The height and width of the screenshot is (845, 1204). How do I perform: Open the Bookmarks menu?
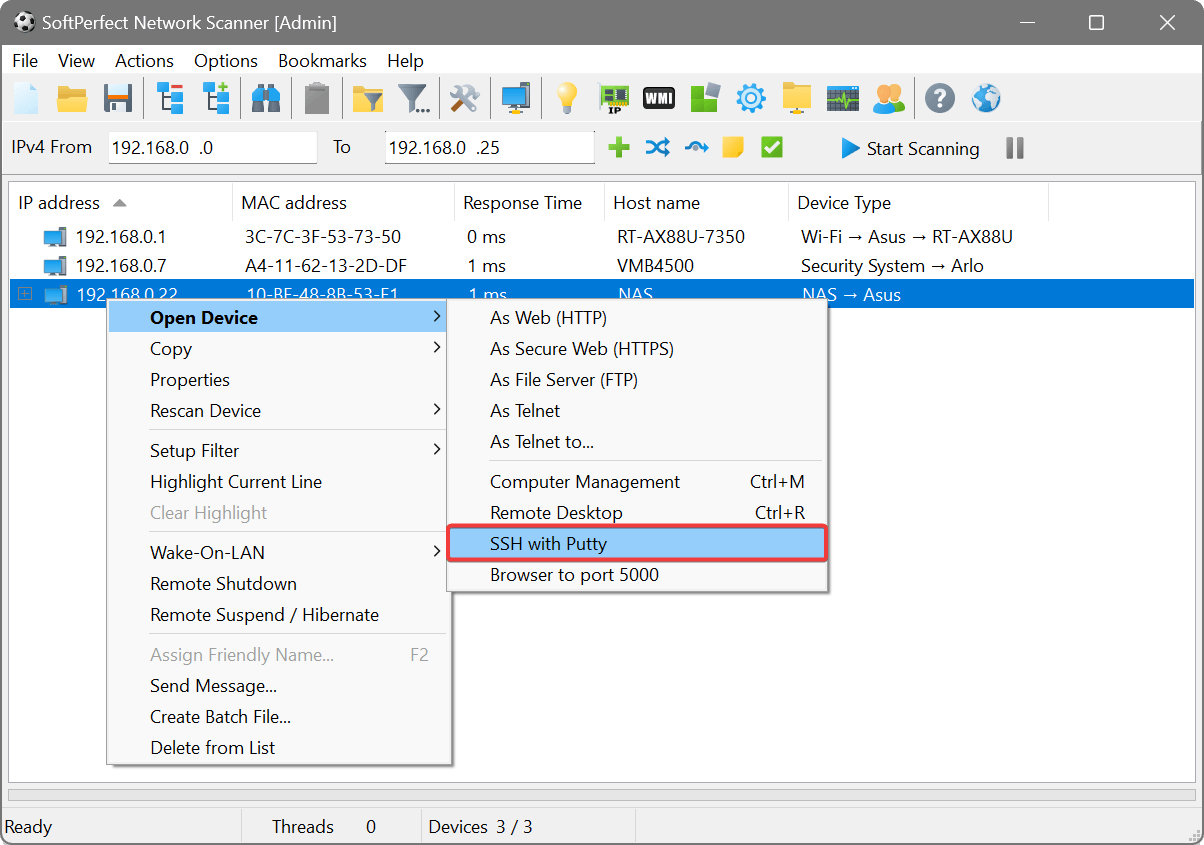[322, 61]
